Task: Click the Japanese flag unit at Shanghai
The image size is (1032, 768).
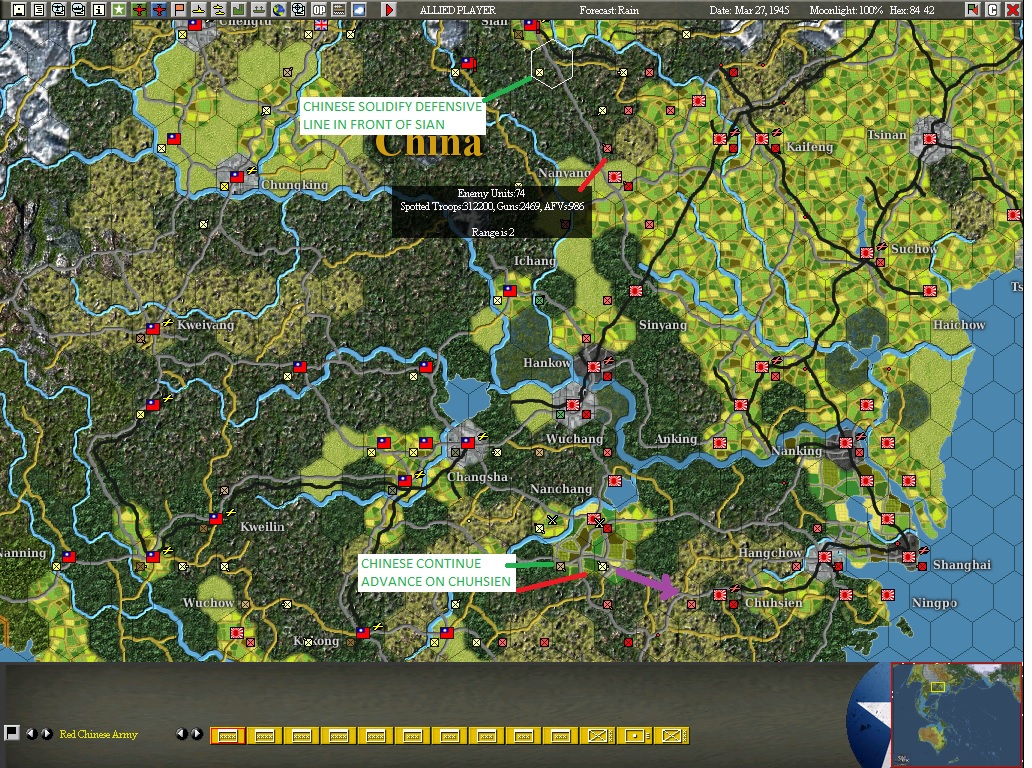Action: 909,557
